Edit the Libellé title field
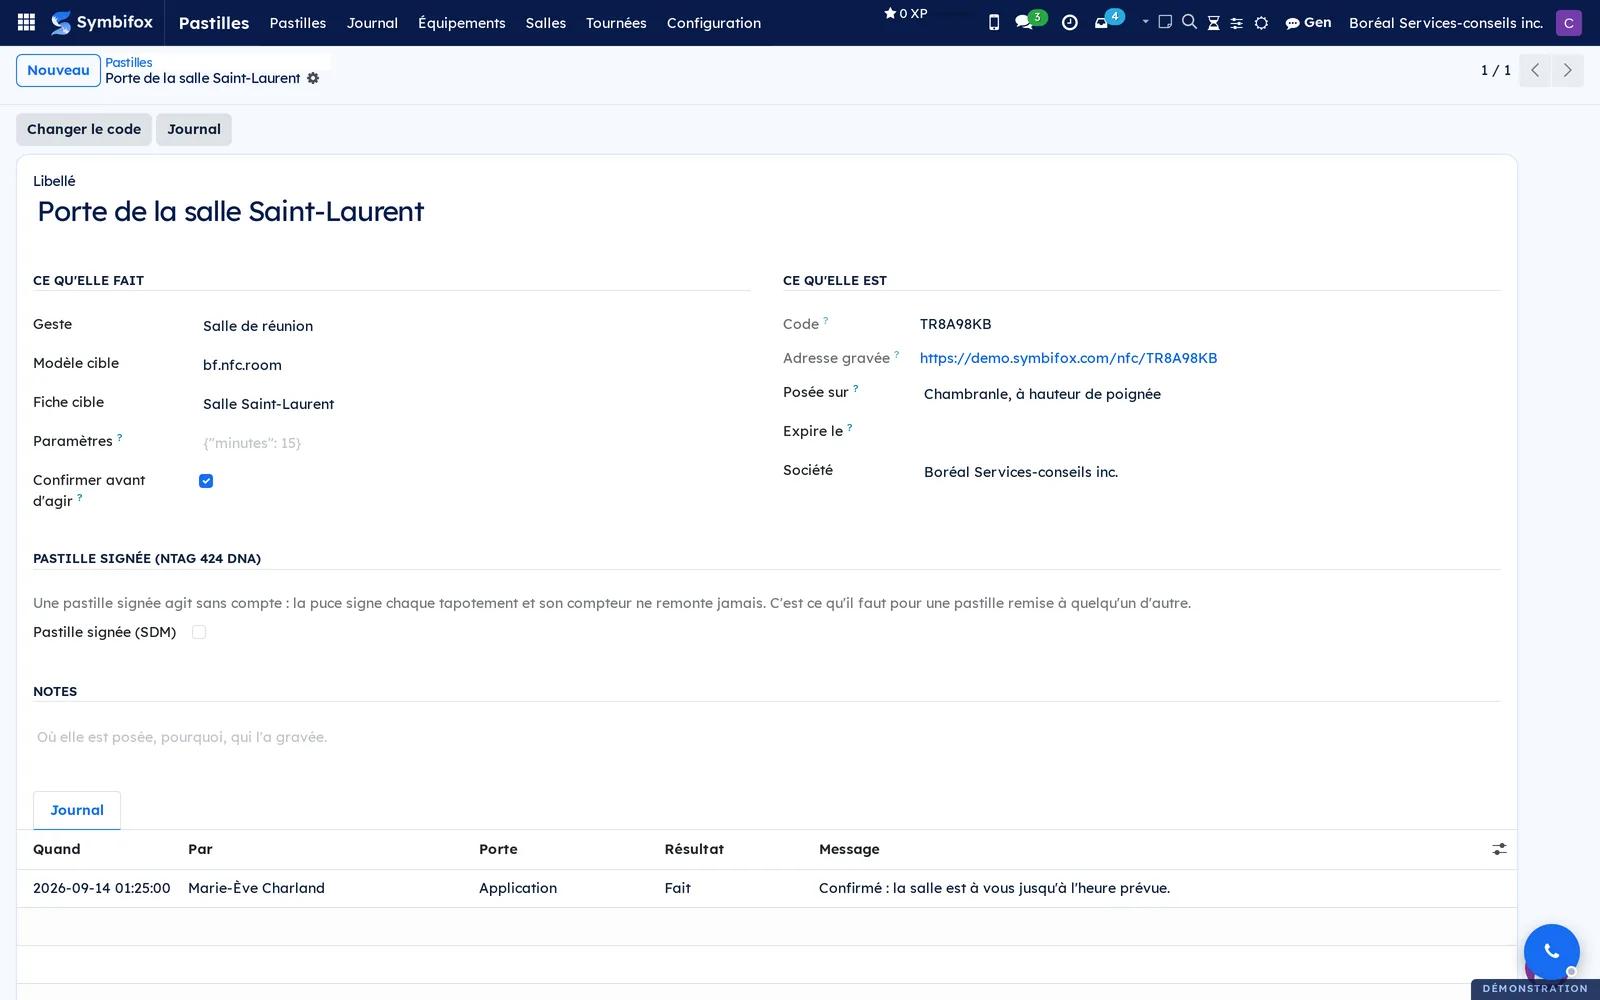 [767, 211]
